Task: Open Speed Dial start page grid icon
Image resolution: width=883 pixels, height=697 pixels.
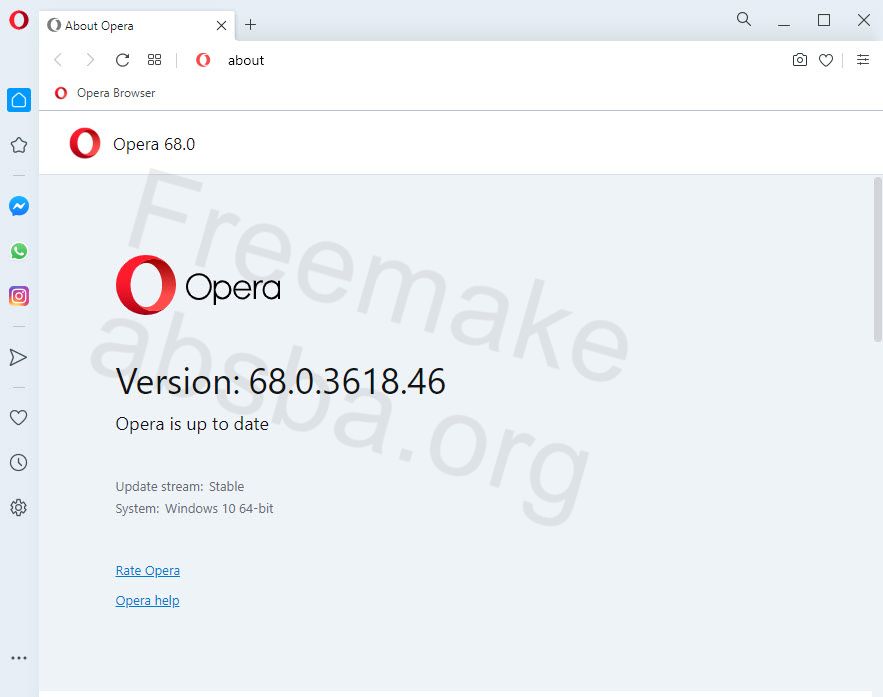Action: [154, 60]
